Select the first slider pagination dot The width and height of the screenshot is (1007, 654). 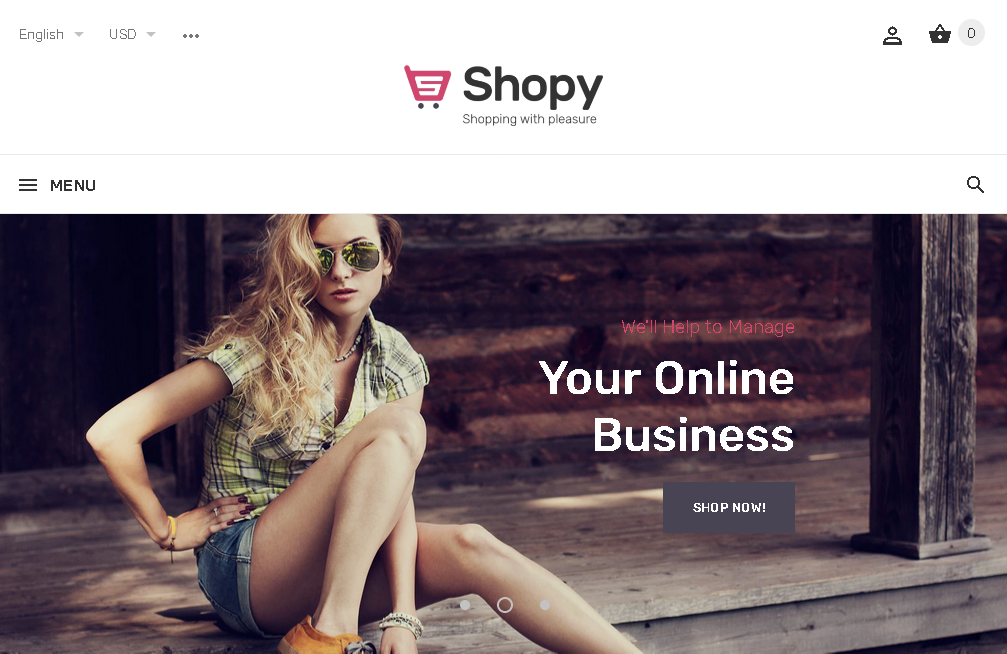[x=465, y=605]
